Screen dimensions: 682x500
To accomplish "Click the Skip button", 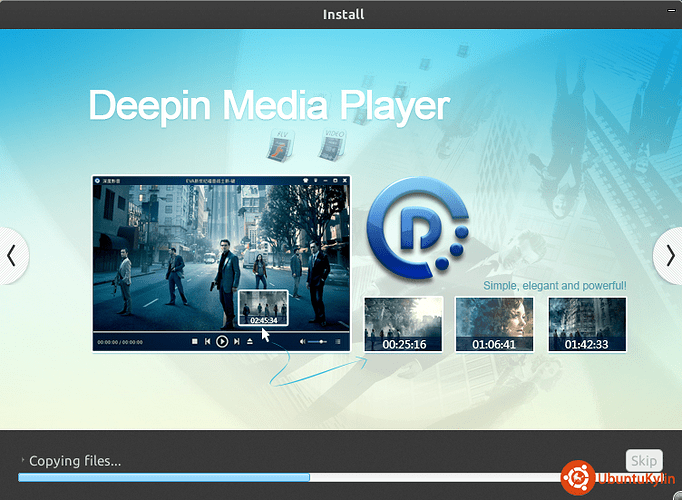I will (644, 460).
